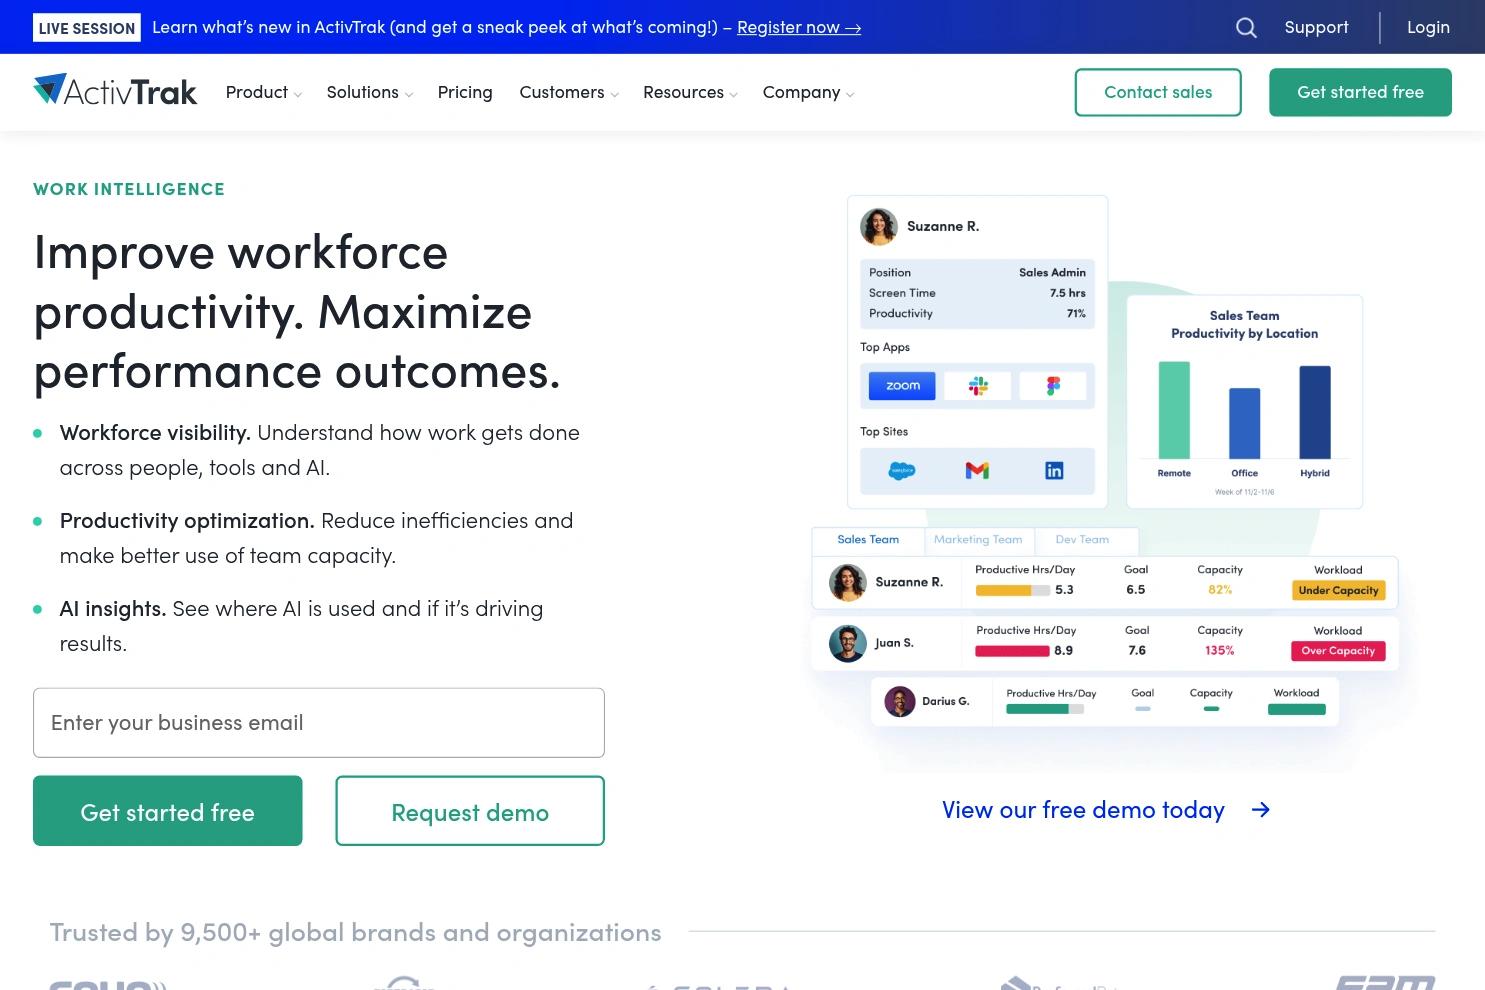
Task: Click Suzanne R. profile avatar in card
Action: click(x=879, y=226)
